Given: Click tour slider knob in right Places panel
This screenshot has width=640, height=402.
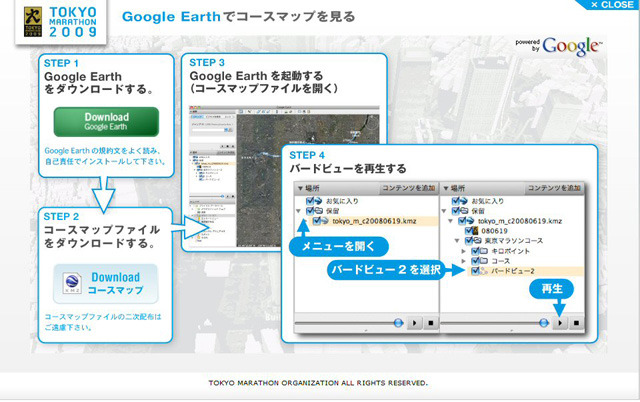Looking at the screenshot, I should click(x=544, y=323).
